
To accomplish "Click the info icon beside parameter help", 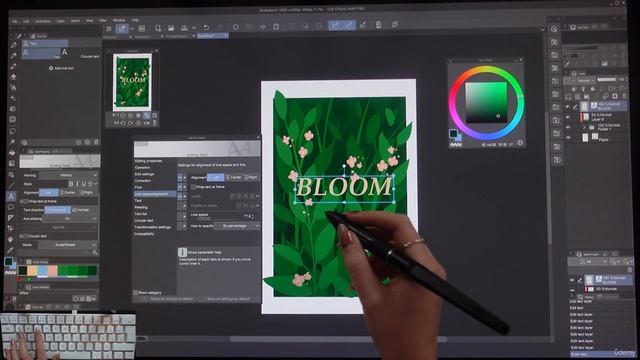I will point(182,252).
